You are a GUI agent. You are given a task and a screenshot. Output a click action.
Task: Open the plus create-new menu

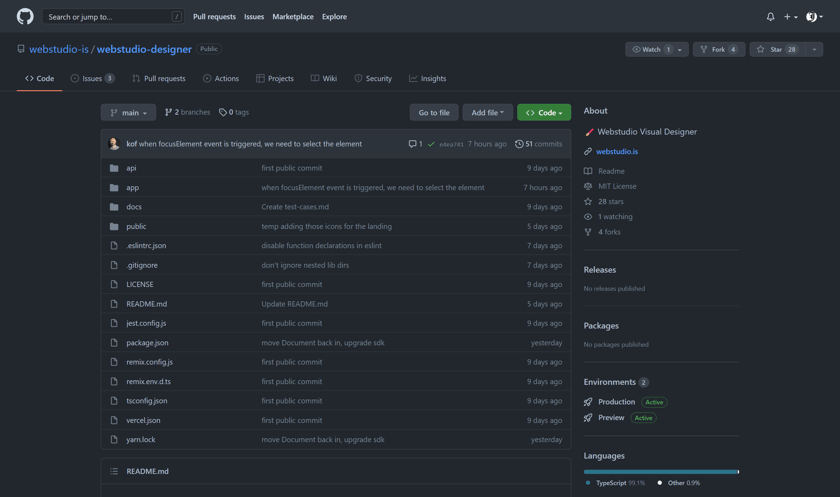point(791,17)
